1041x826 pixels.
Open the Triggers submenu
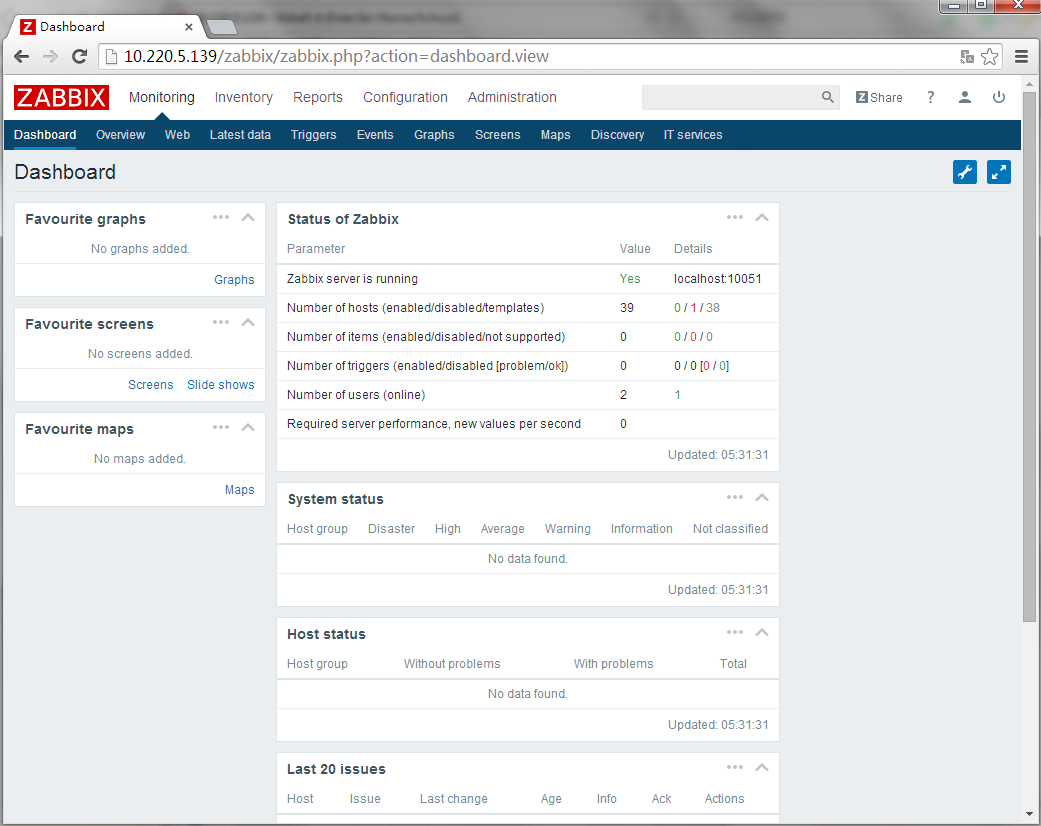[313, 135]
